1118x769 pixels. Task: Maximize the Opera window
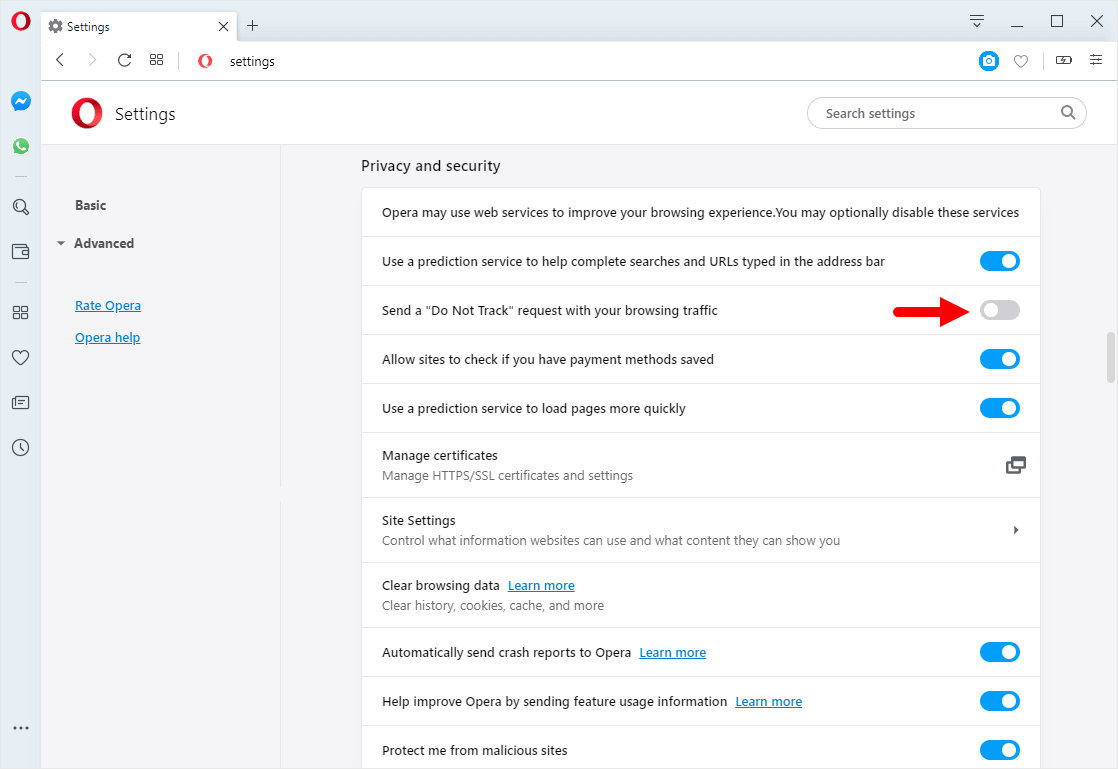[1057, 21]
